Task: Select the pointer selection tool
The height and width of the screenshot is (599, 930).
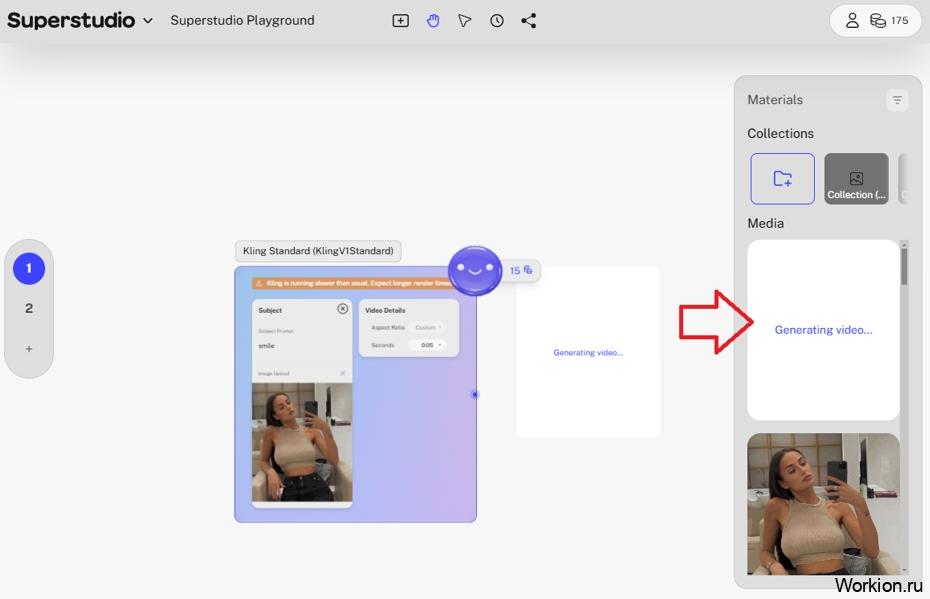Action: [464, 21]
